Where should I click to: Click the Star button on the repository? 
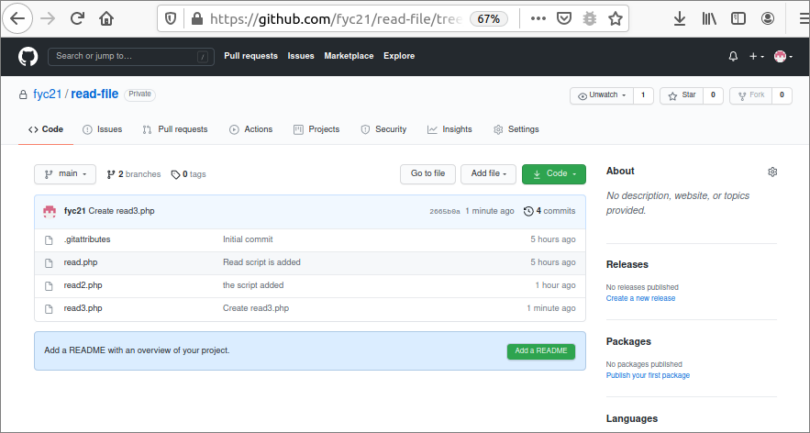[681, 96]
